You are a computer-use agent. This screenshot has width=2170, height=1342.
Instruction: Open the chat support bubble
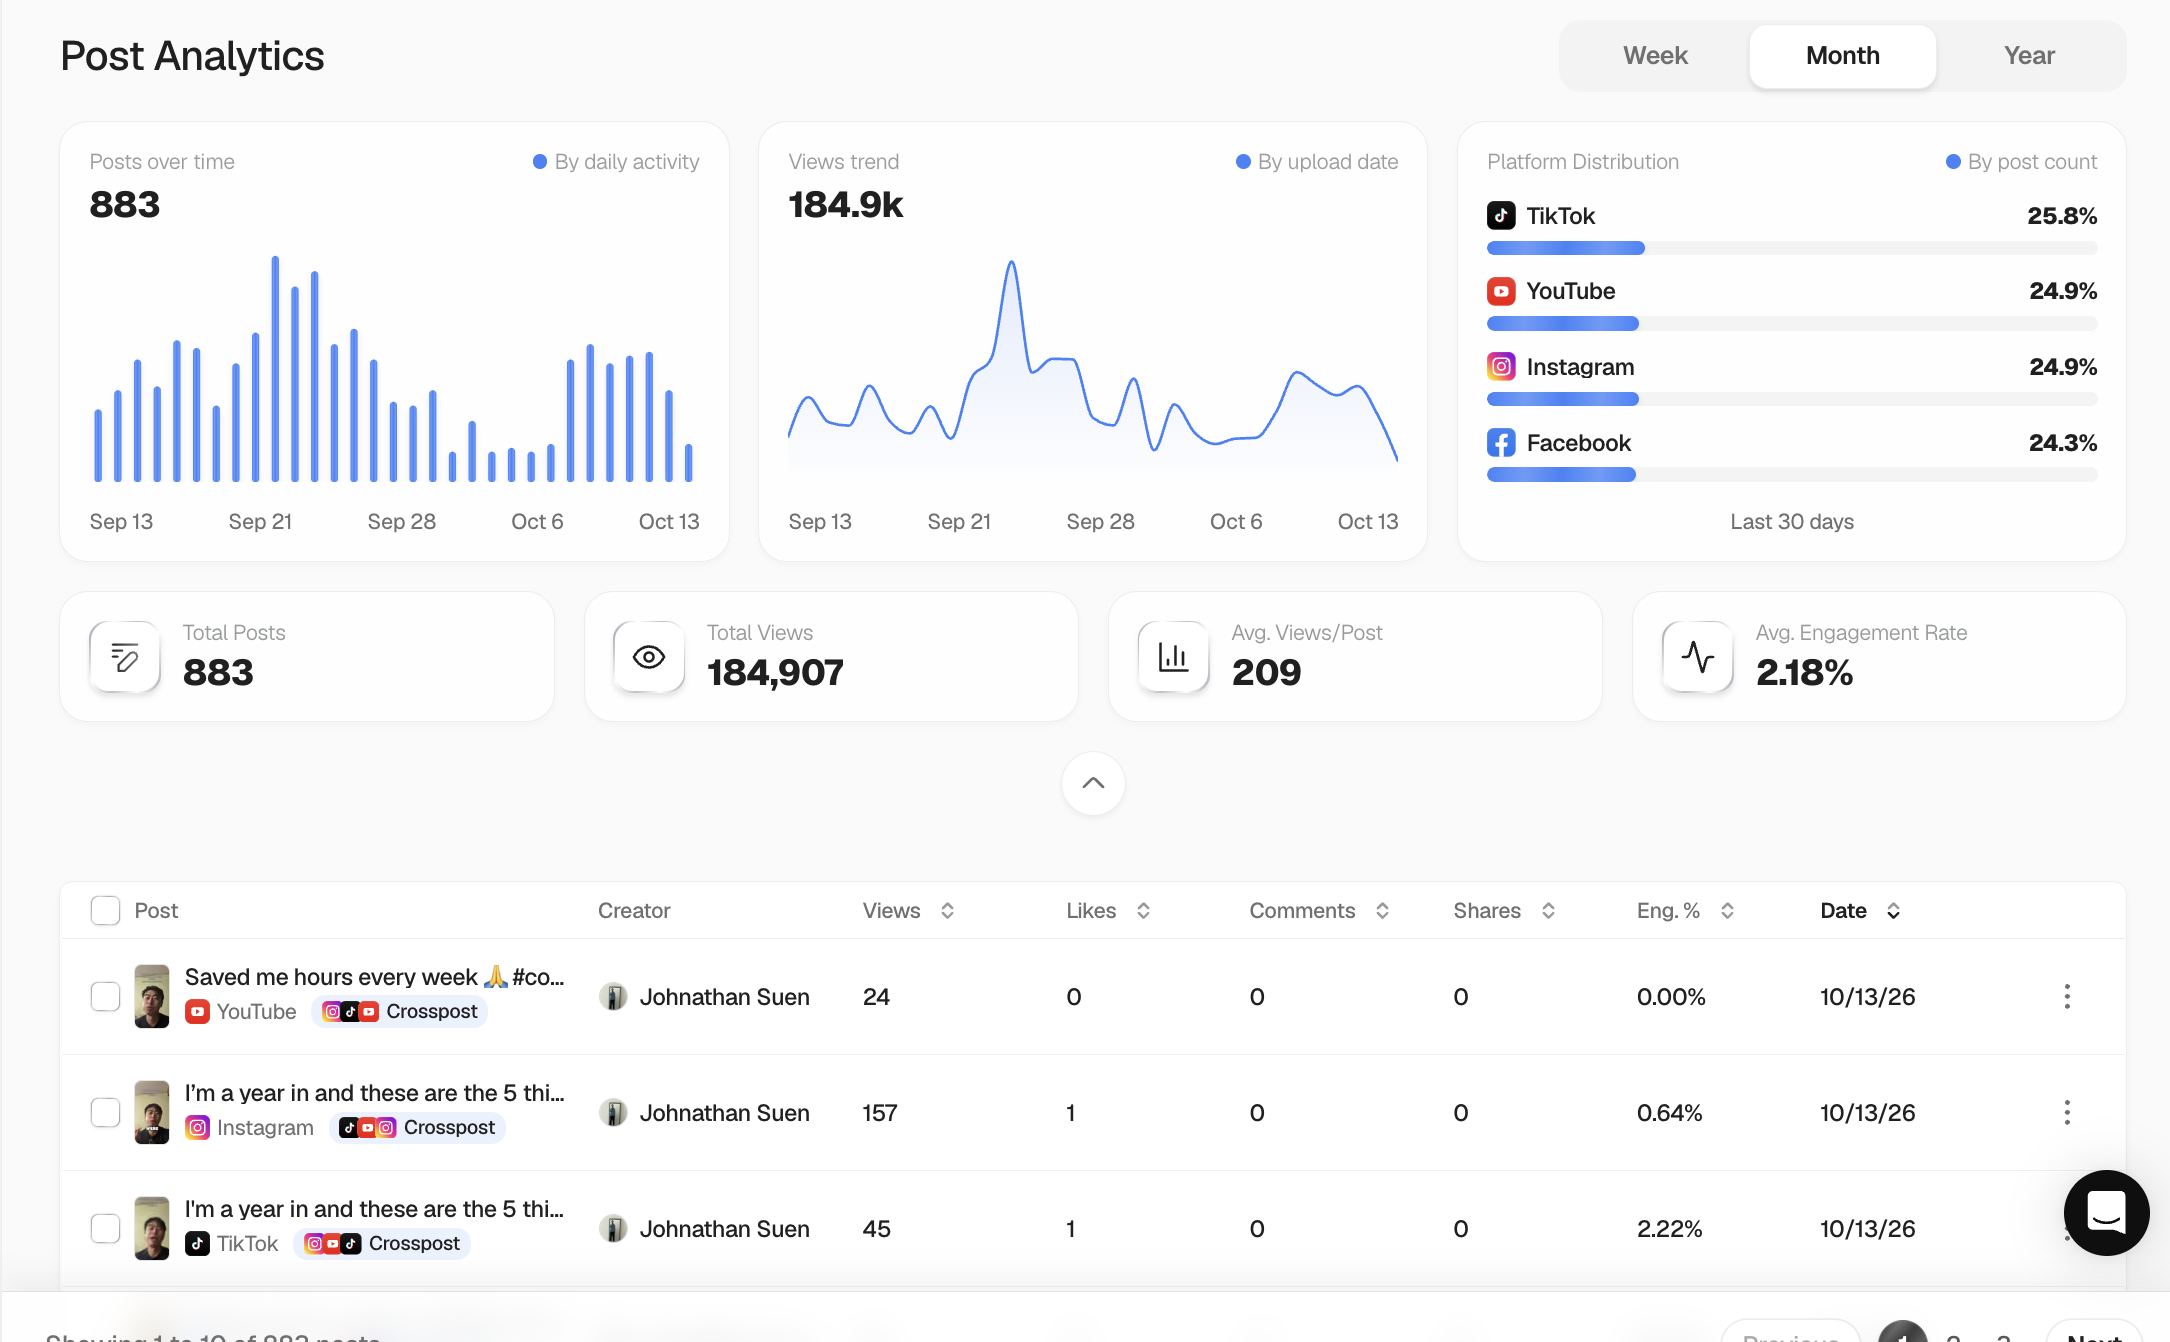click(2106, 1212)
